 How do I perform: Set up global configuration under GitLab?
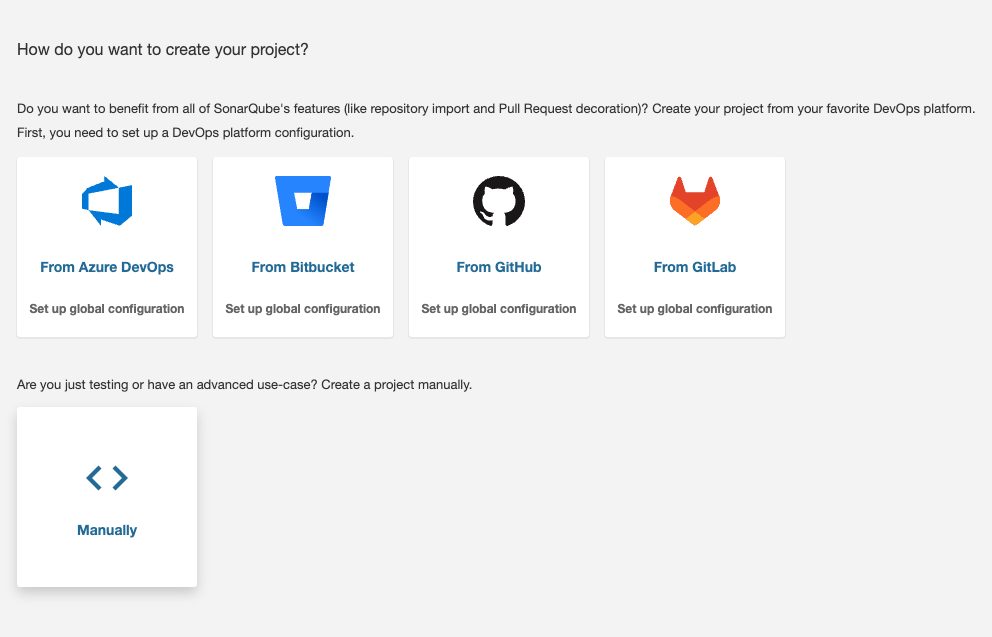click(695, 309)
